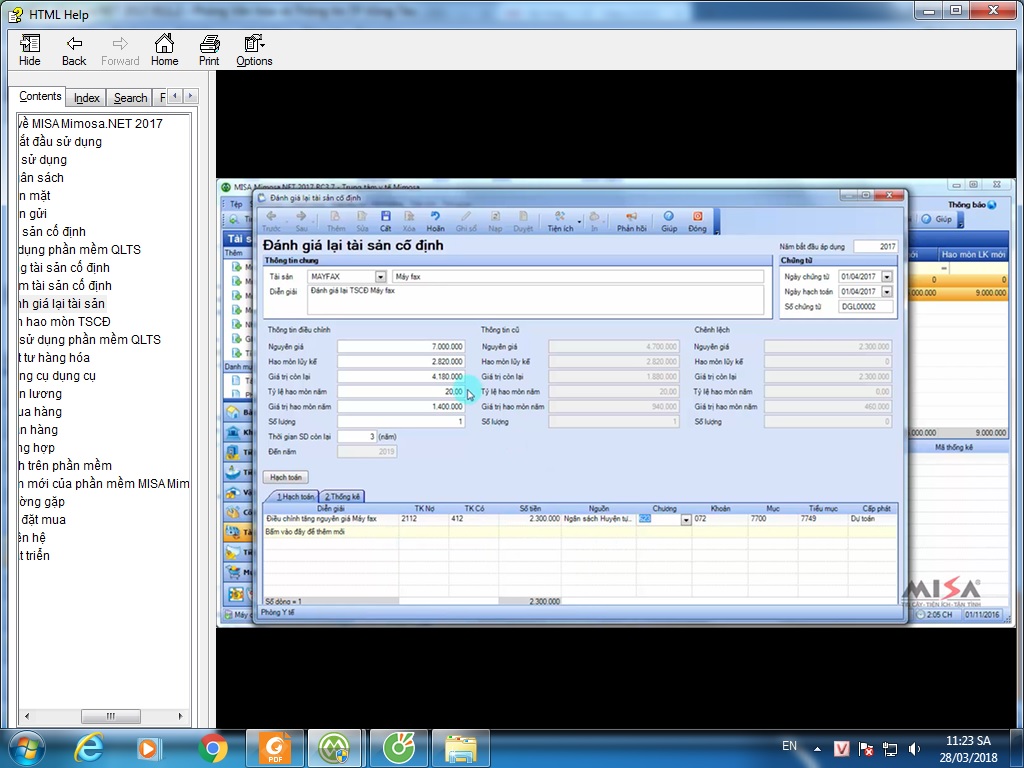
Task: Switch to the Search tab
Action: [130, 98]
